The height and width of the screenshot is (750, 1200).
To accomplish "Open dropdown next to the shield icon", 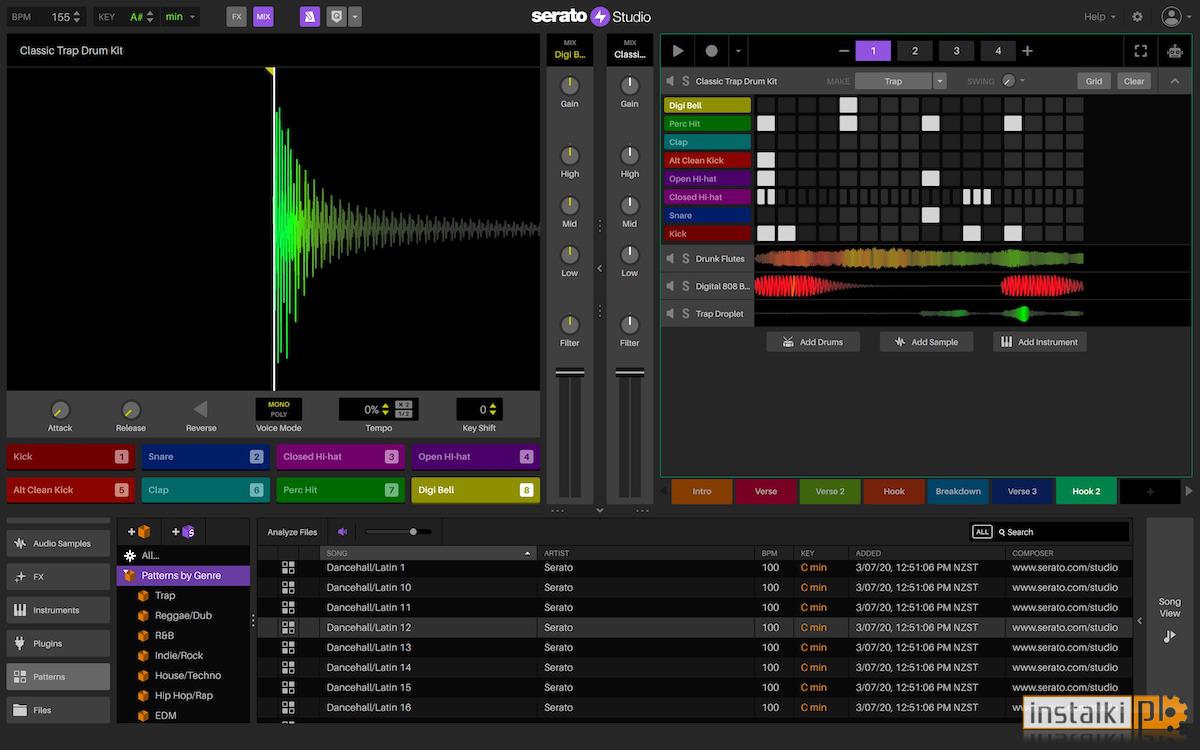I will tap(355, 17).
